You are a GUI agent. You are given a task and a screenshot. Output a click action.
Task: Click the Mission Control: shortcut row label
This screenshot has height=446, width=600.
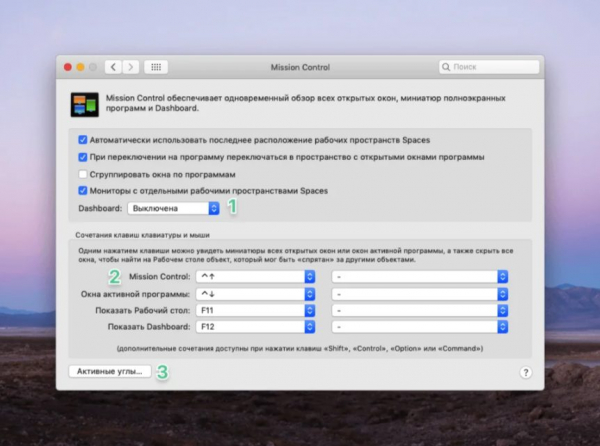coord(160,277)
